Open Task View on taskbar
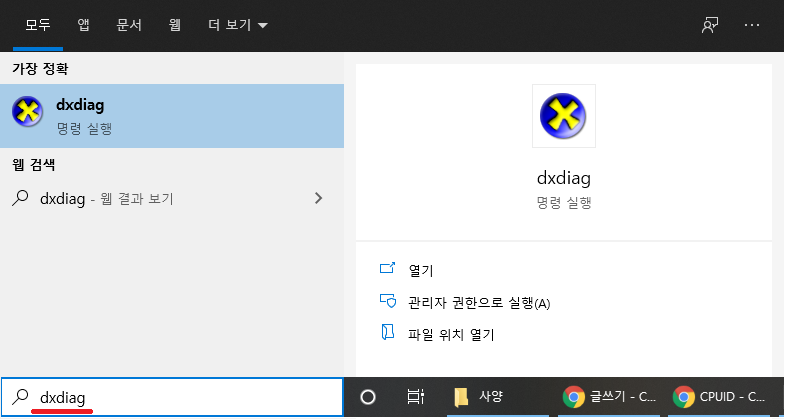This screenshot has width=787, height=419. point(416,397)
